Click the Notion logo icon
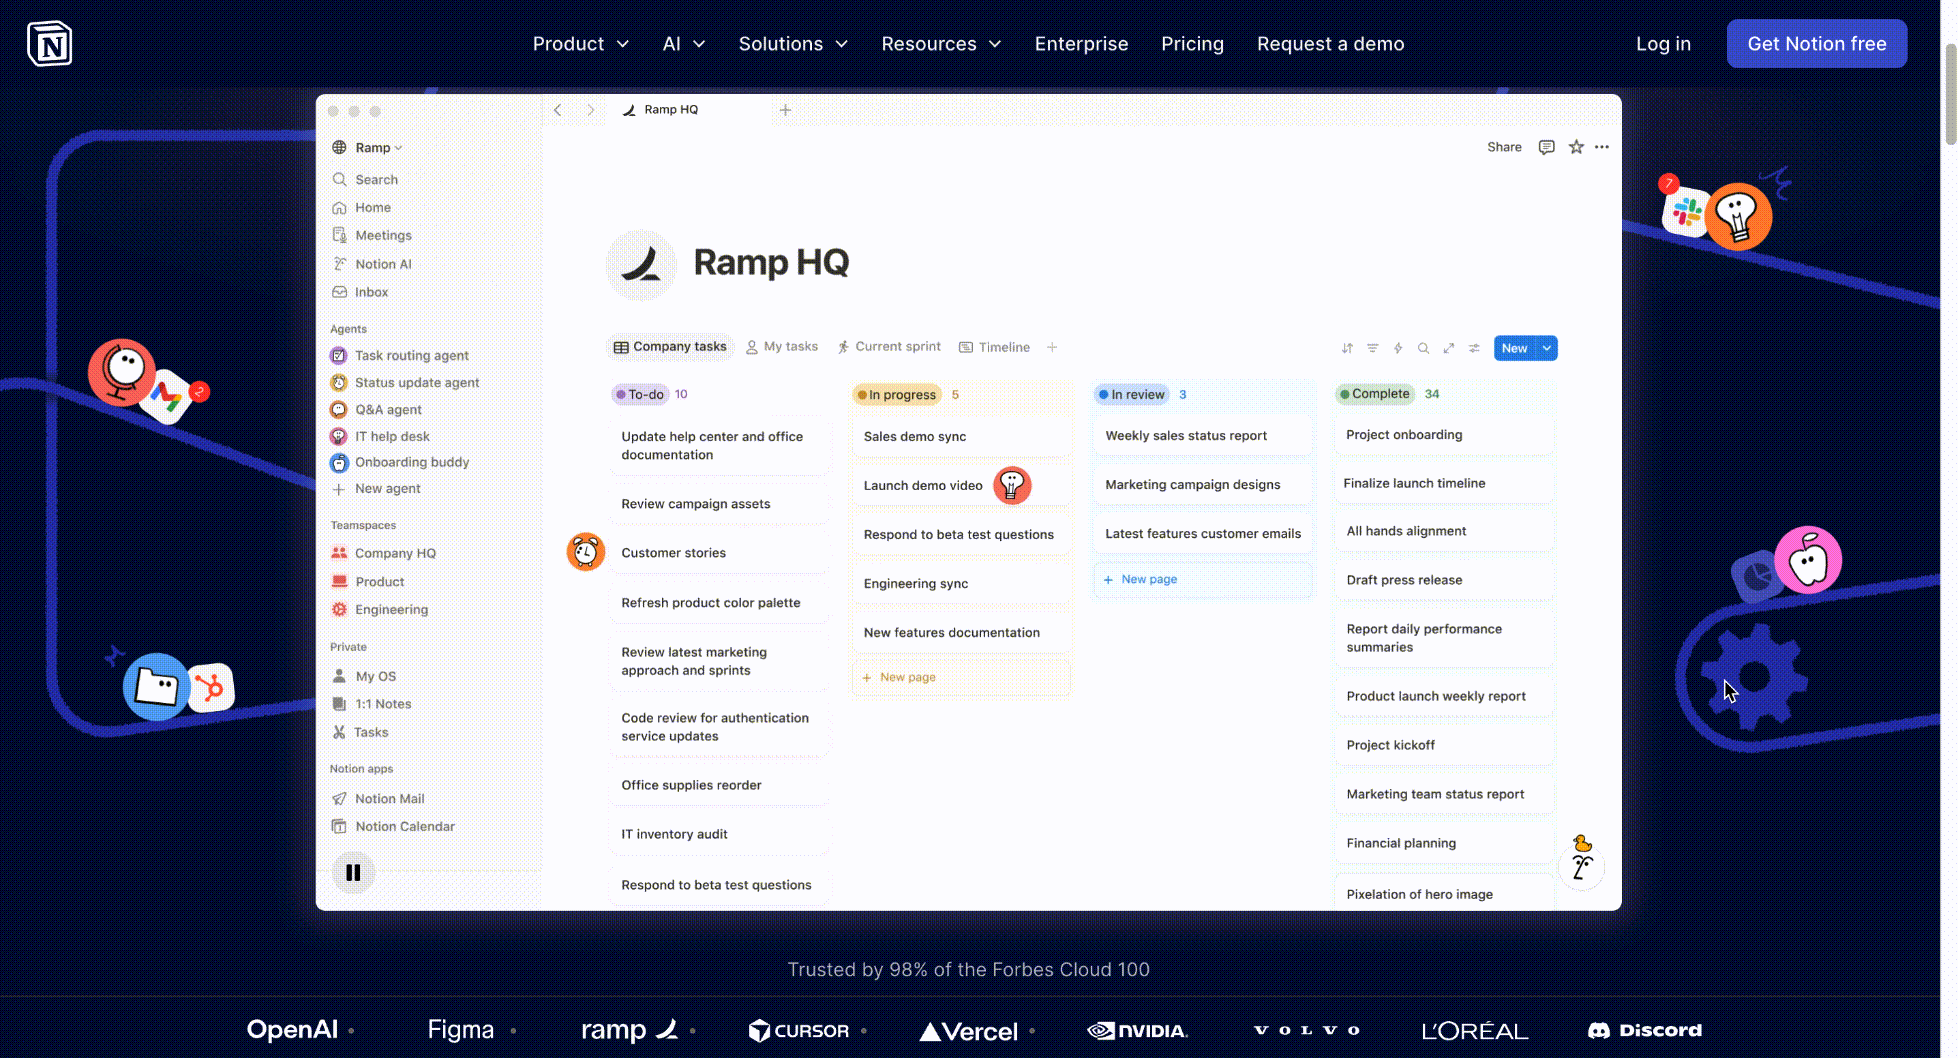The height and width of the screenshot is (1058, 1958). [x=49, y=44]
